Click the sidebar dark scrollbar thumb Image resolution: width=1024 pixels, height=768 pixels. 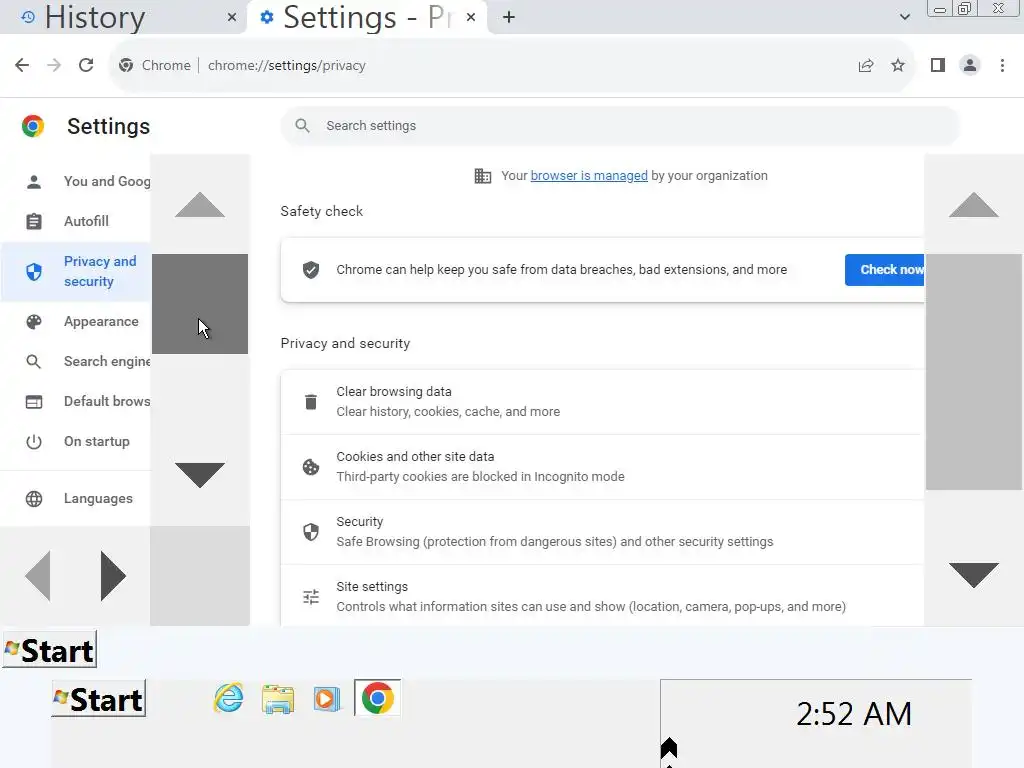(x=200, y=304)
